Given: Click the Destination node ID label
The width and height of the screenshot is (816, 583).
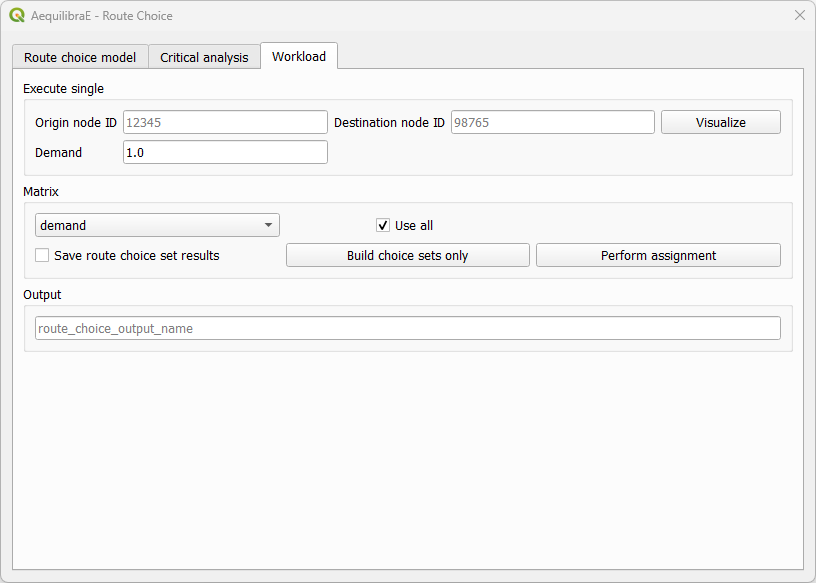Looking at the screenshot, I should (389, 122).
